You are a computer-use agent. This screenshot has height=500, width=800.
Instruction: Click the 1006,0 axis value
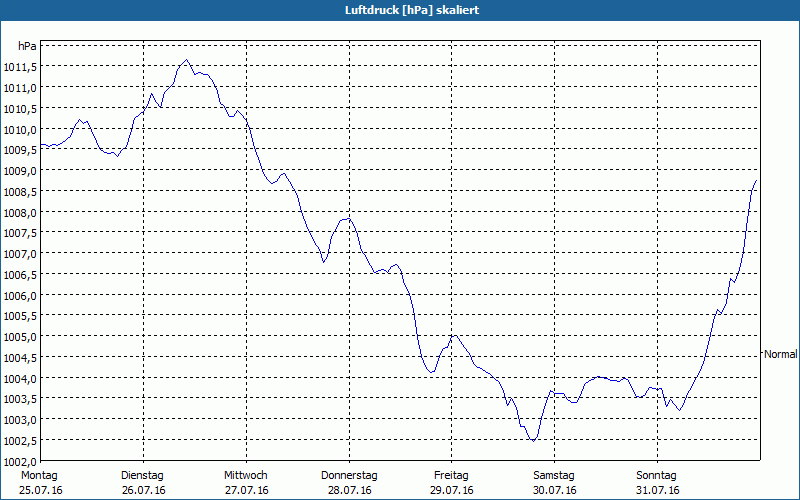pos(20,296)
